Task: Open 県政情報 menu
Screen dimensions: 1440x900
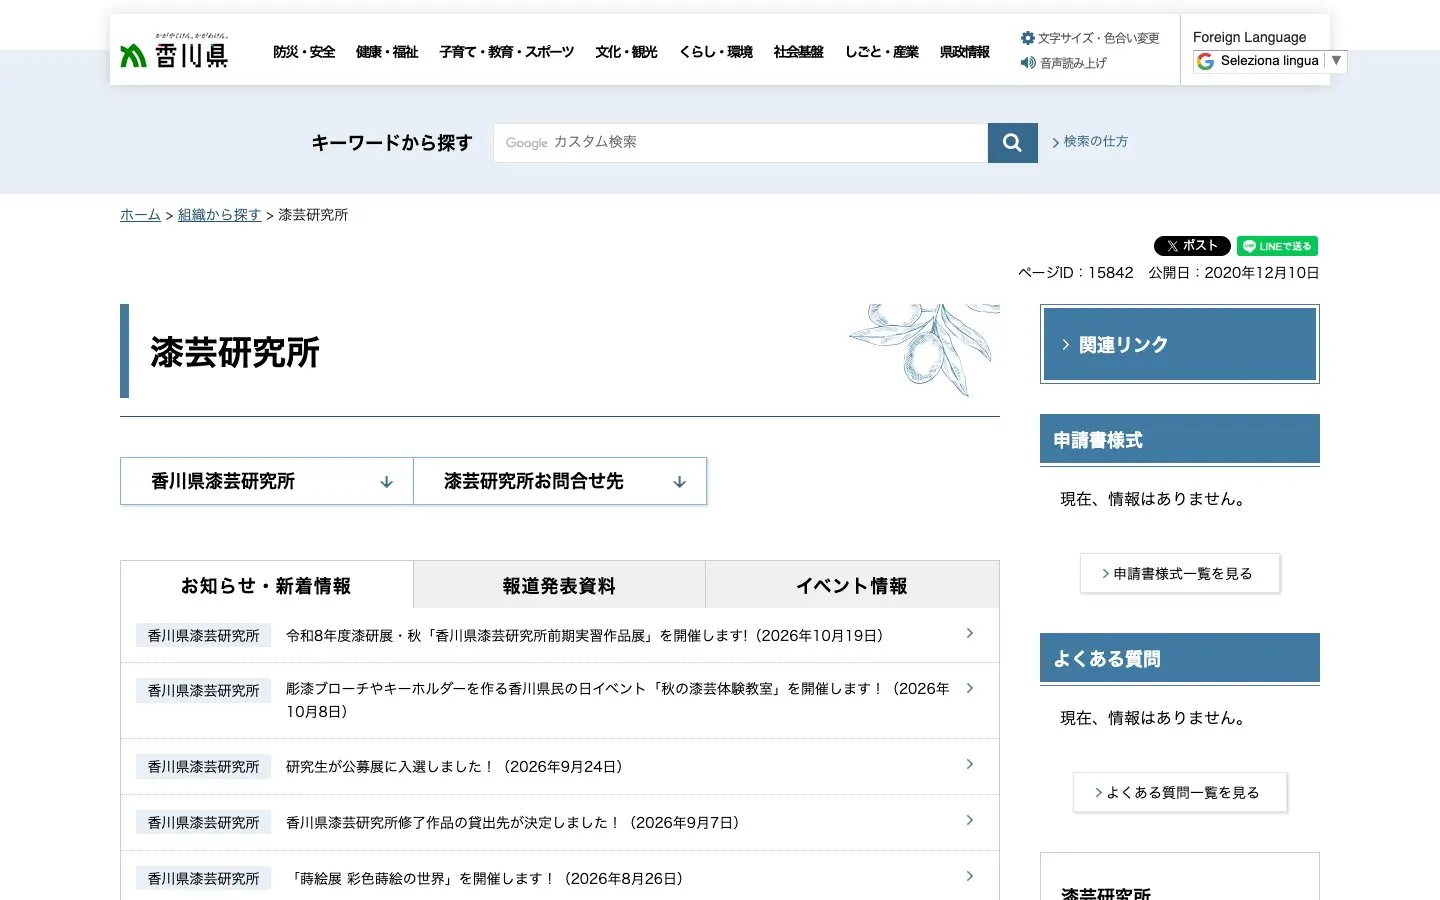Action: click(964, 52)
